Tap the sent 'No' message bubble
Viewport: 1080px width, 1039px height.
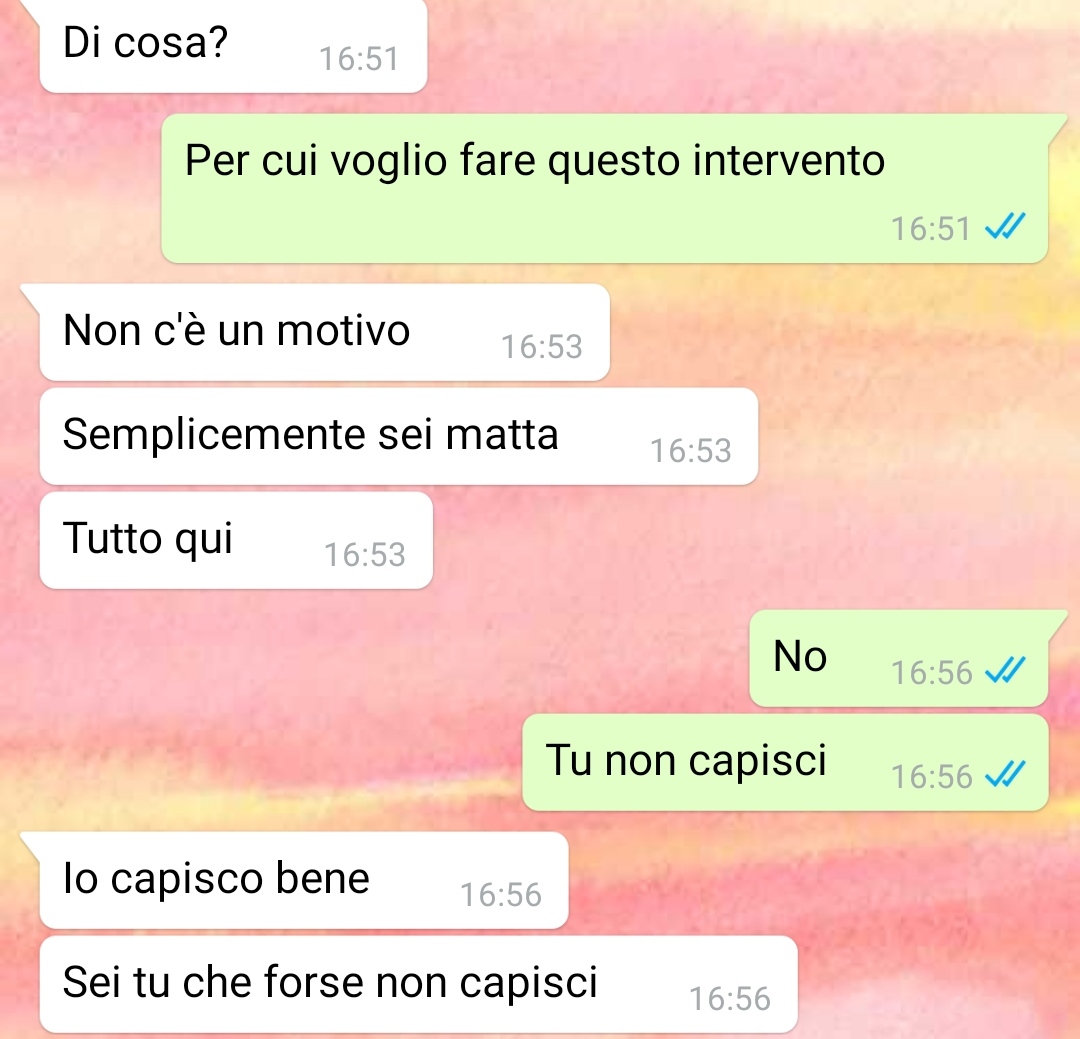point(898,658)
